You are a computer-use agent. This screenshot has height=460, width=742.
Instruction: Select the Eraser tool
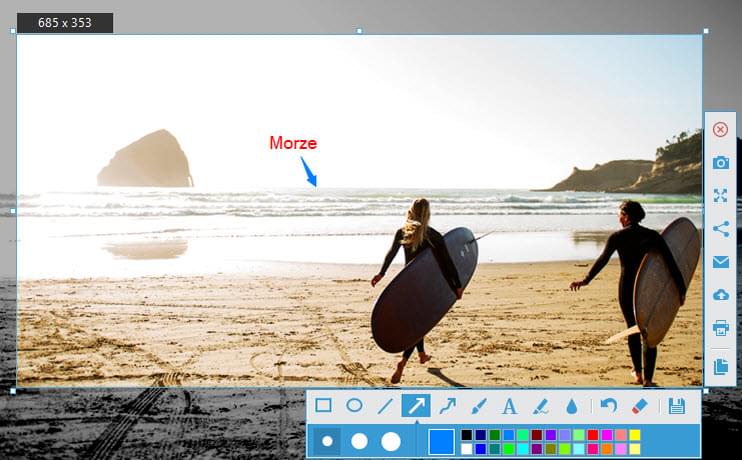click(x=641, y=406)
